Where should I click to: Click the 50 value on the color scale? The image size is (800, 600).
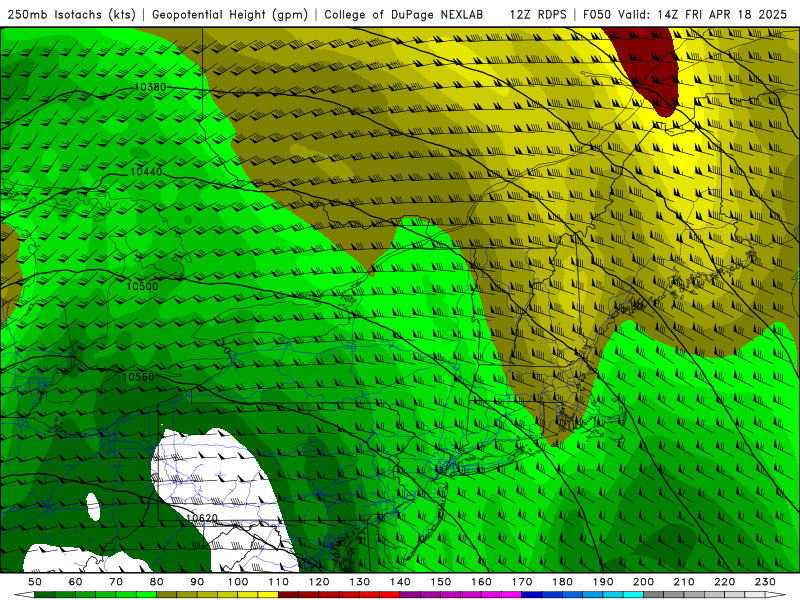pos(35,582)
